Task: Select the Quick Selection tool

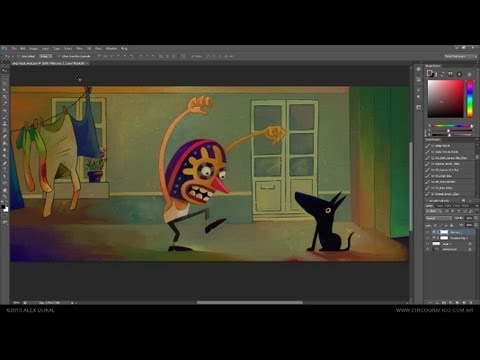Action: 5,90
